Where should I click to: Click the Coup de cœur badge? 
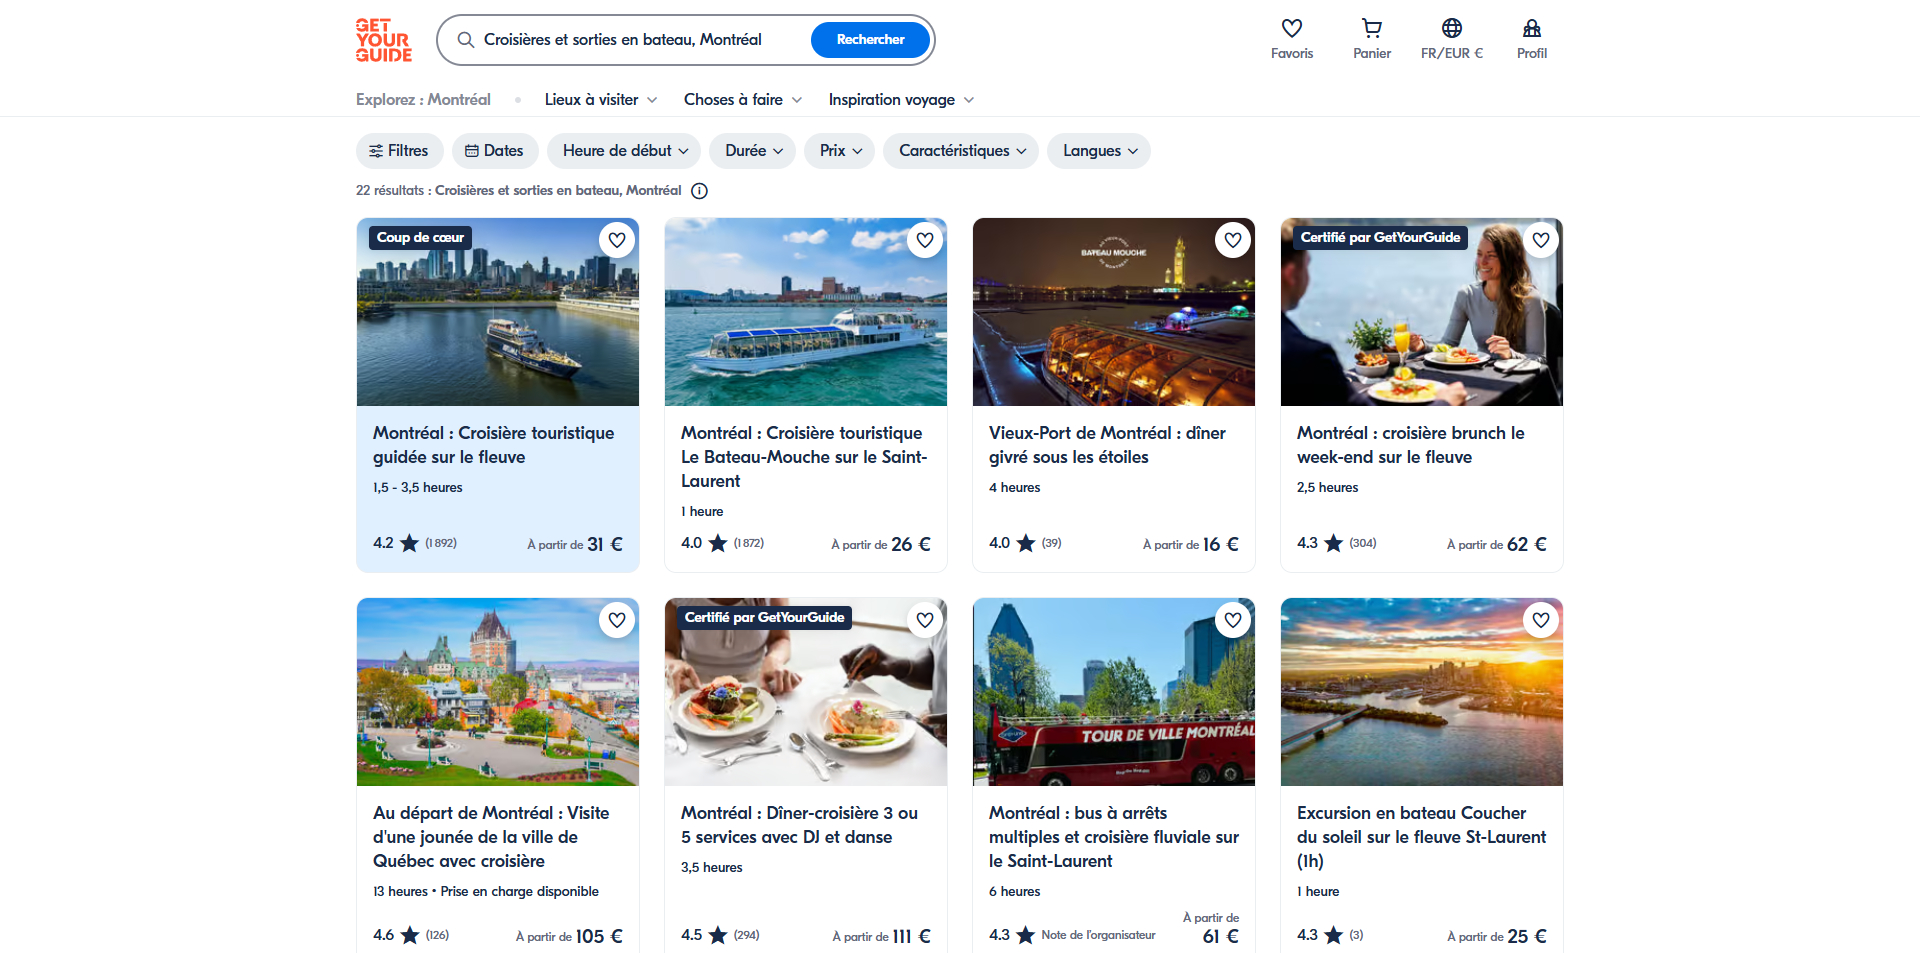(x=420, y=238)
